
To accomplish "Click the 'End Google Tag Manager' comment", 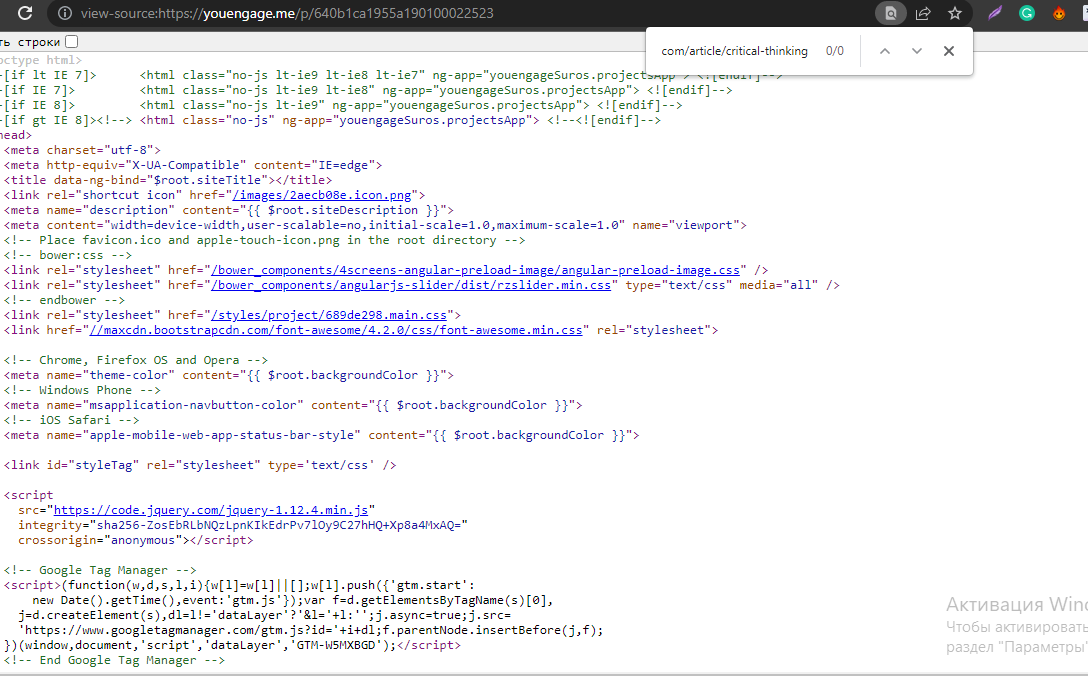I will (x=114, y=660).
